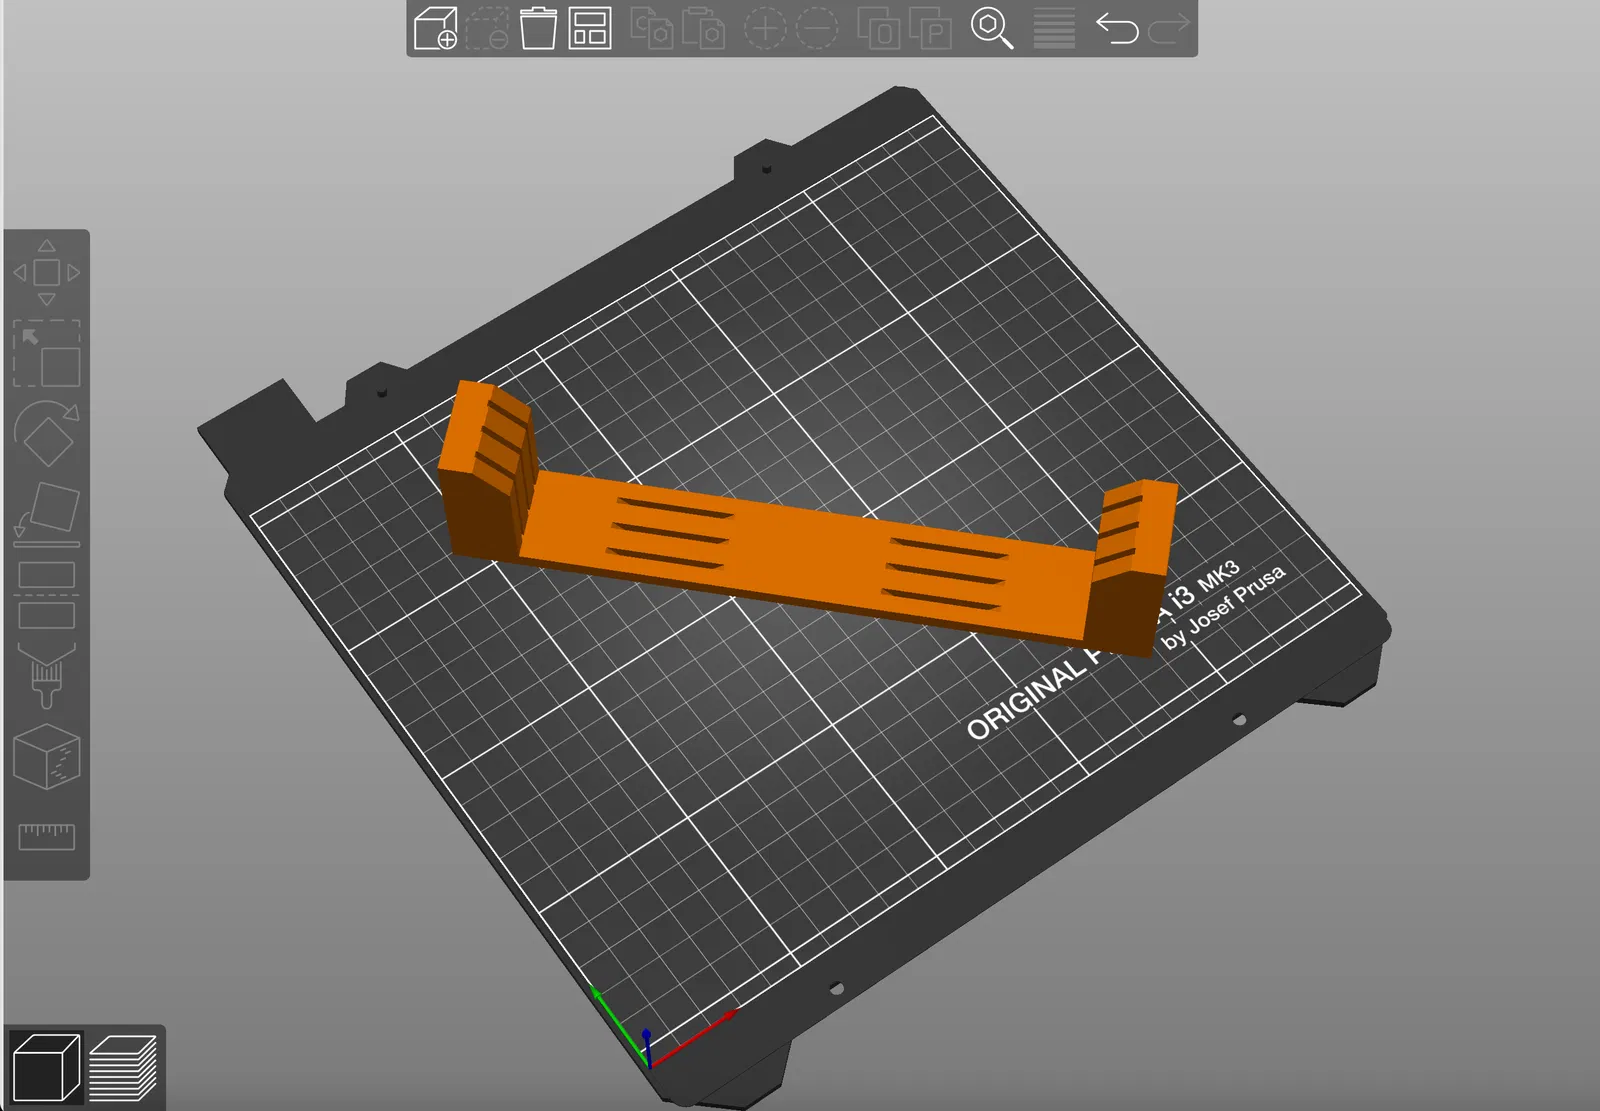Click the Add instance plus icon
1600x1111 pixels.
point(765,27)
